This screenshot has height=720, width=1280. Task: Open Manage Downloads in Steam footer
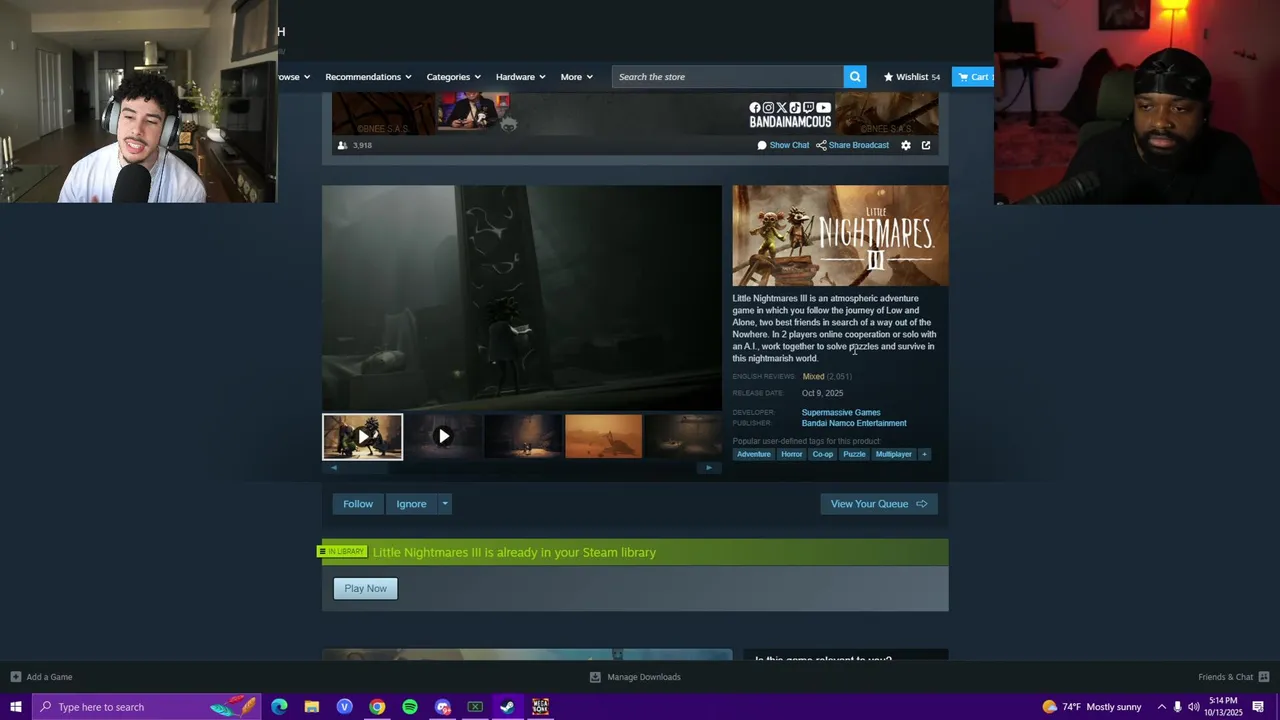tap(635, 677)
